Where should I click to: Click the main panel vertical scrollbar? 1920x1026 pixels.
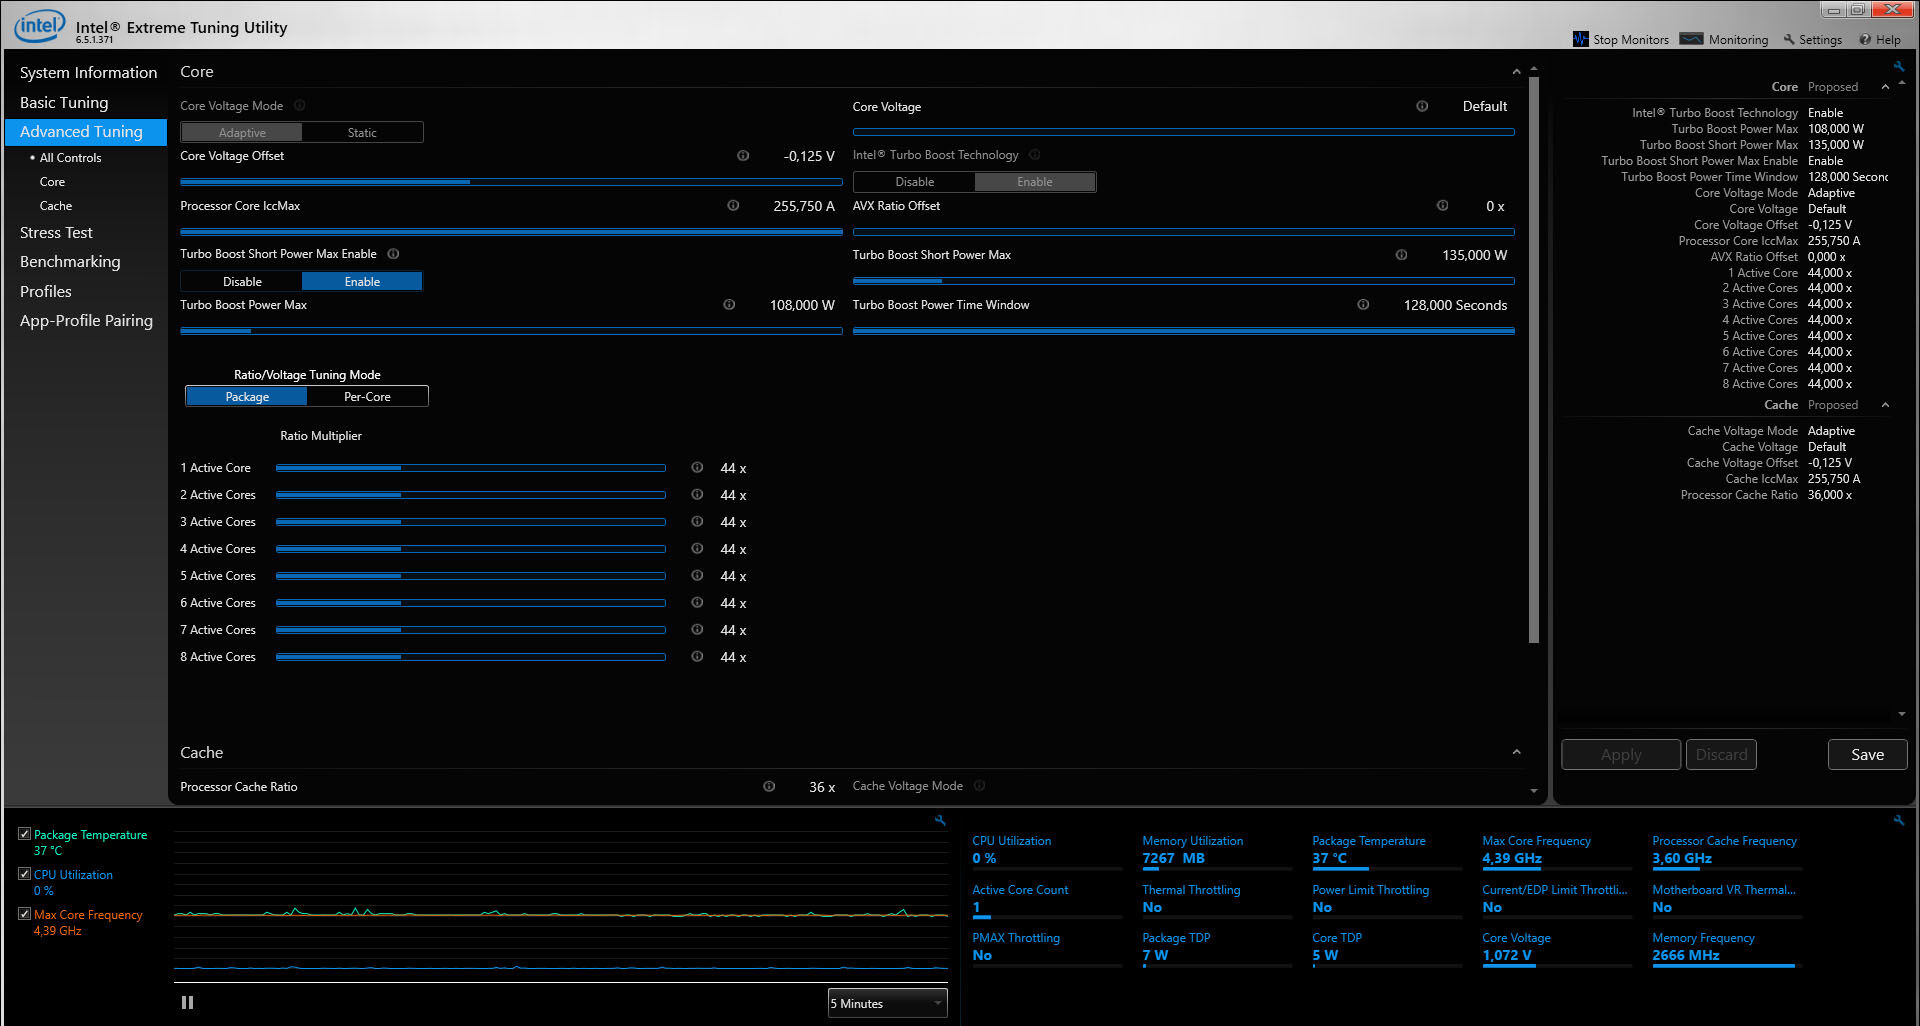(1533, 362)
